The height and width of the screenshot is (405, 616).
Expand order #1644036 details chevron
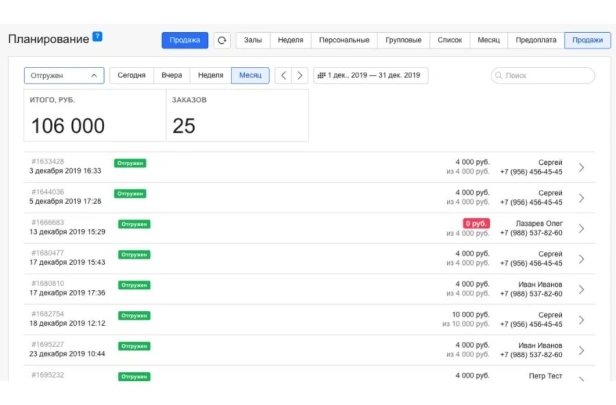pyautogui.click(x=582, y=198)
